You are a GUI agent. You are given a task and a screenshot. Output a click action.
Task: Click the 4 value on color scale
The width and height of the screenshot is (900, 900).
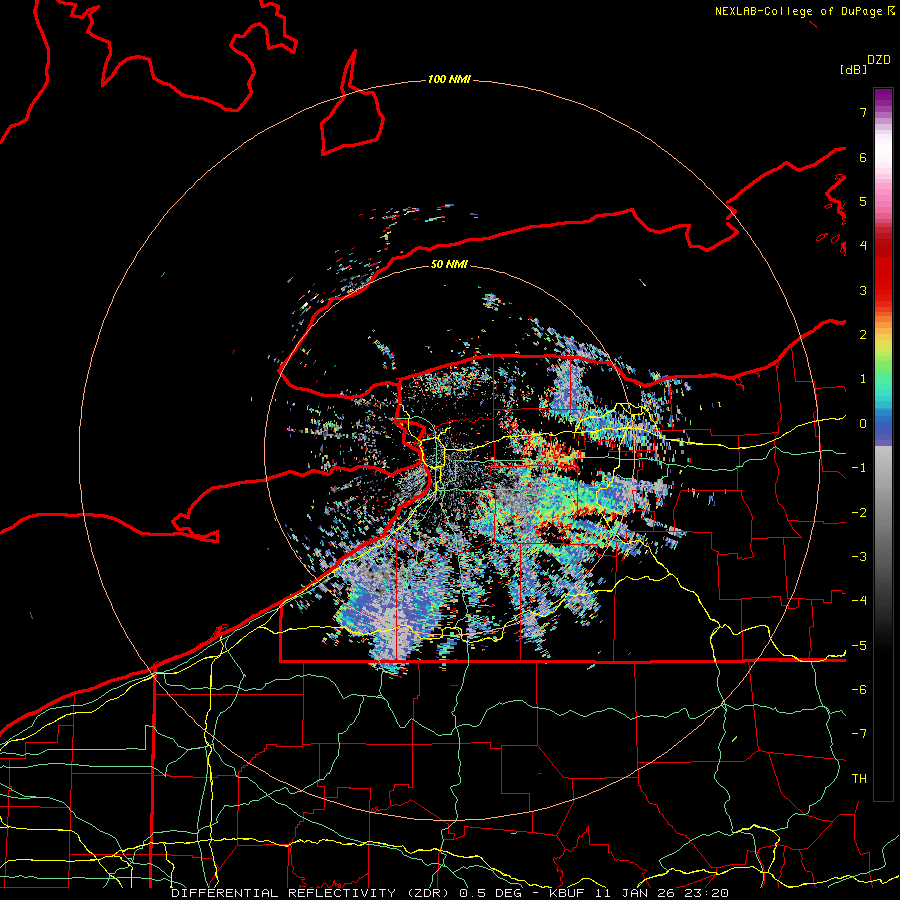click(863, 246)
